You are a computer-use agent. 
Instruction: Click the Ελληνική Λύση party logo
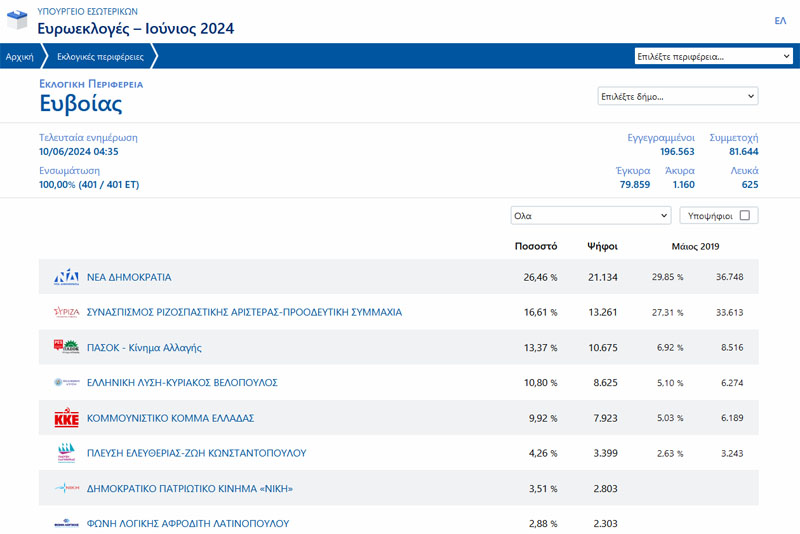tap(66, 382)
